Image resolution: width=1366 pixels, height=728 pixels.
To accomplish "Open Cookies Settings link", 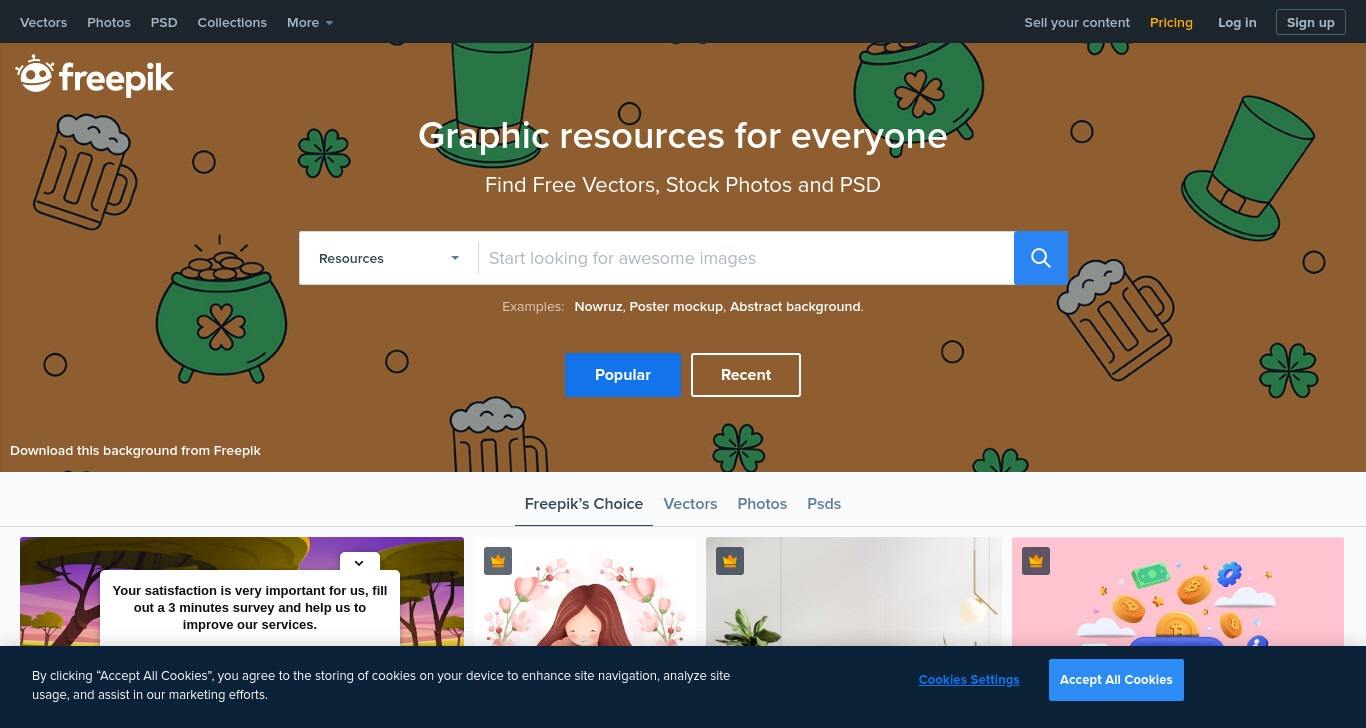I will click(x=969, y=680).
